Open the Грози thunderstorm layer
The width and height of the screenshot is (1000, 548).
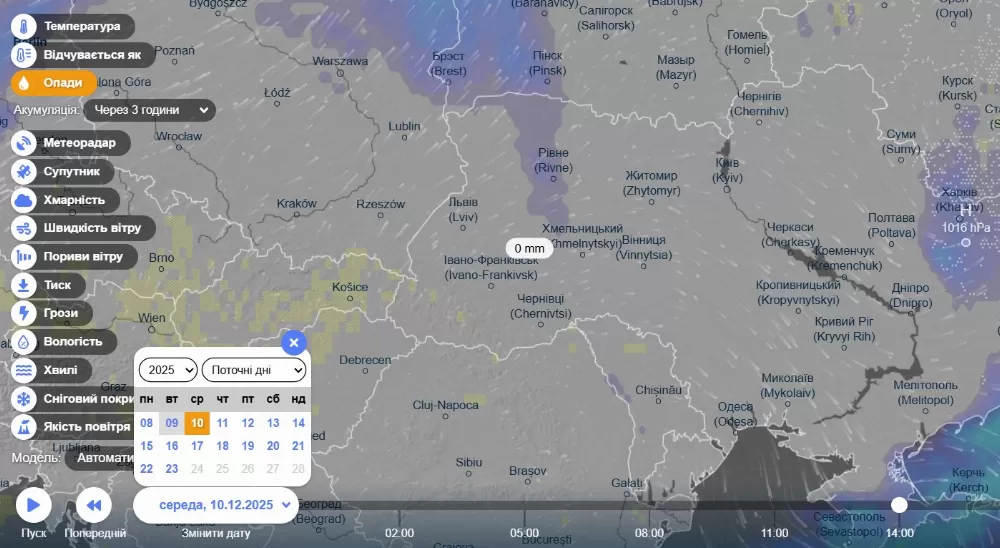[24, 313]
